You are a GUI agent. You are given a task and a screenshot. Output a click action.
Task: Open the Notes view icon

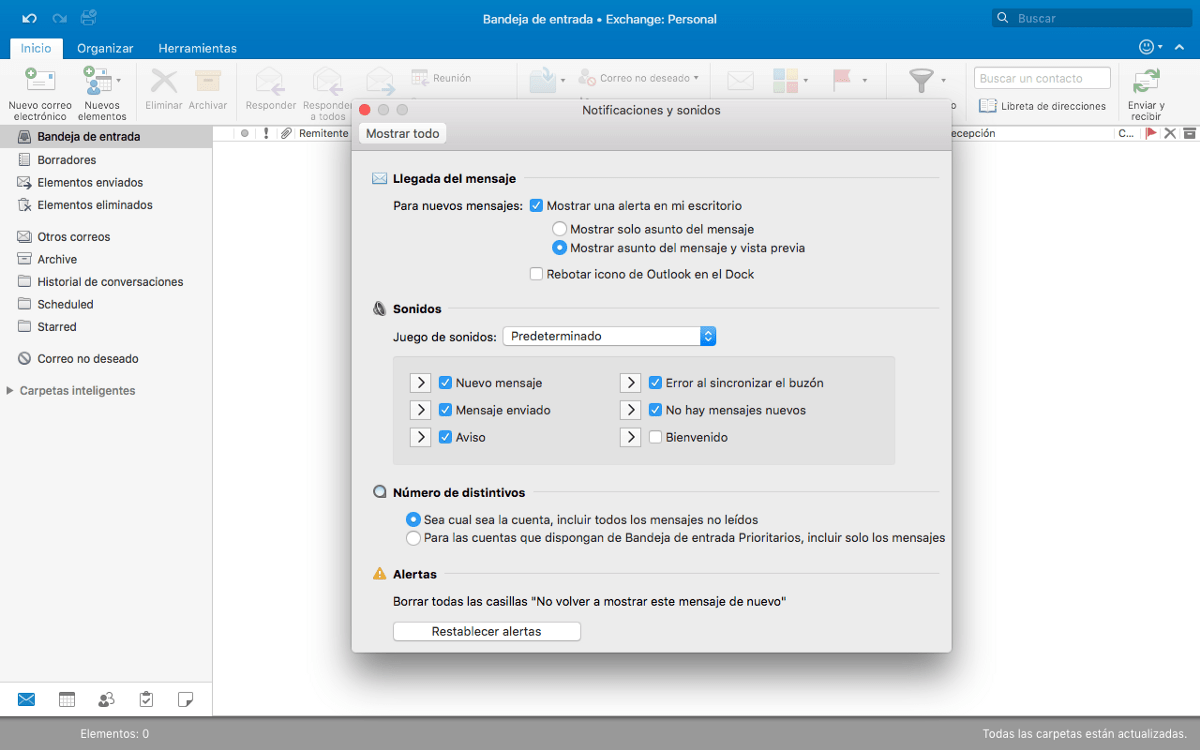point(185,700)
